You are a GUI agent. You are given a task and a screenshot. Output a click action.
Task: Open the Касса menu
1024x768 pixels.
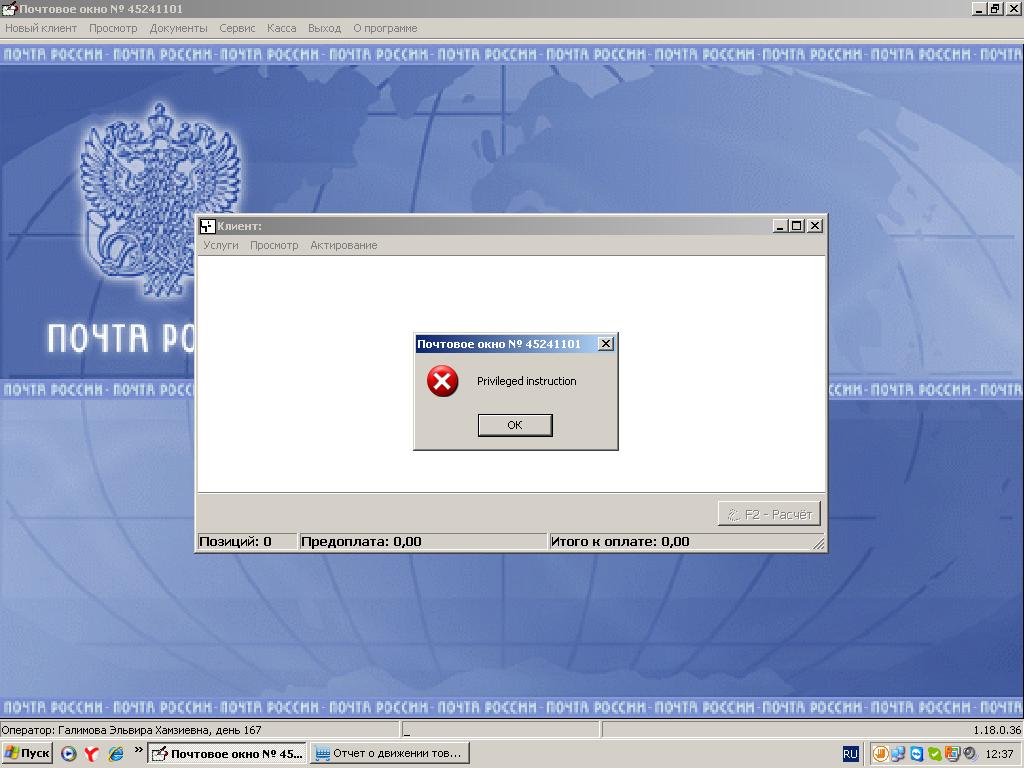point(281,28)
